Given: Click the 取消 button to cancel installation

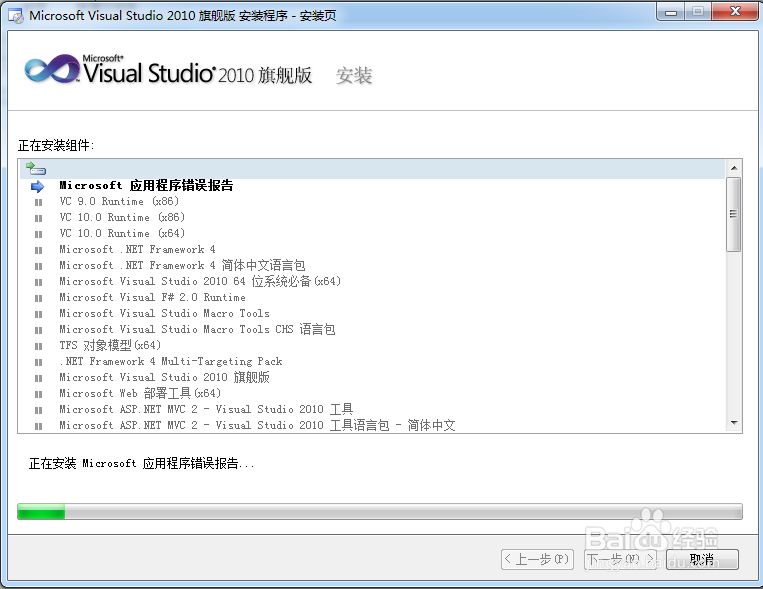Looking at the screenshot, I should (x=702, y=559).
